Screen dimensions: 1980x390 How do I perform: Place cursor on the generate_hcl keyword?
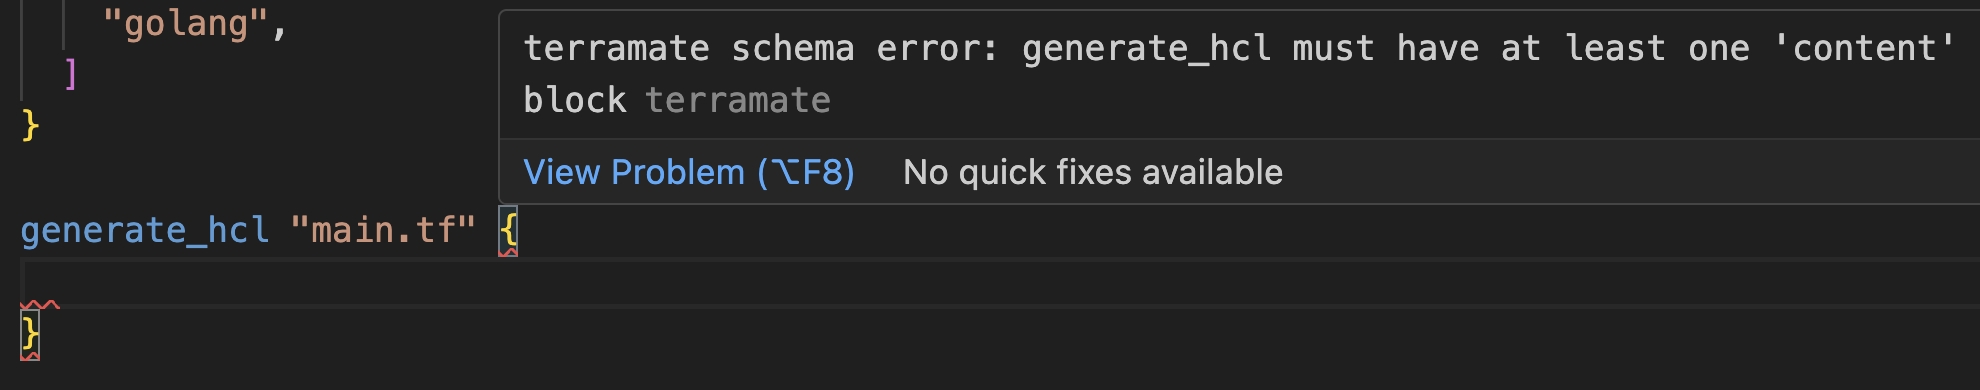(x=145, y=230)
